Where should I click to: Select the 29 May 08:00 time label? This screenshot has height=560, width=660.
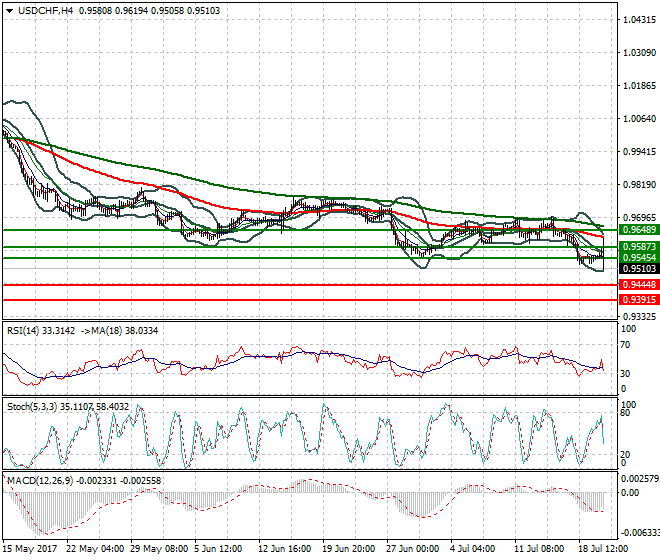click(x=159, y=549)
